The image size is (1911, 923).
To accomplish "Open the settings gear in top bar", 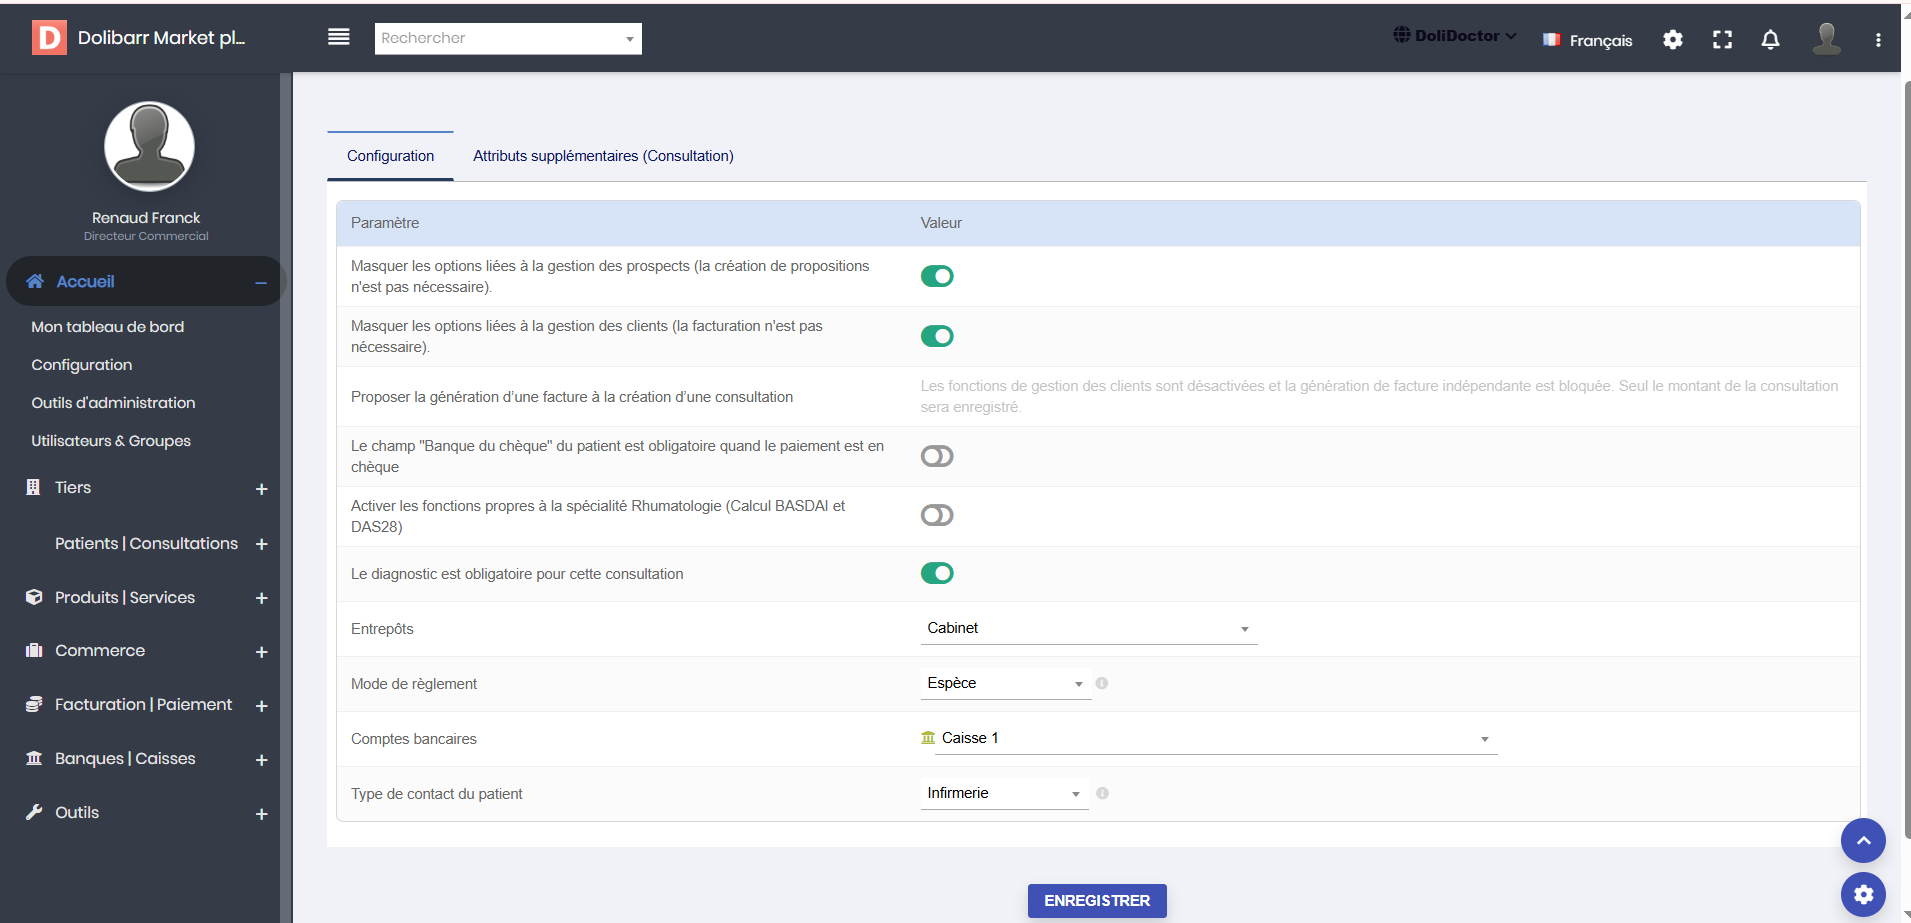I will click(x=1672, y=40).
